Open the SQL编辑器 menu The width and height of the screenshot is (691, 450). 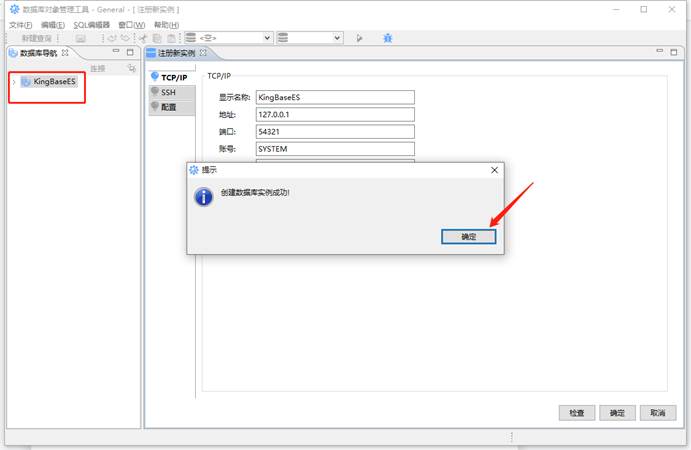coord(91,25)
